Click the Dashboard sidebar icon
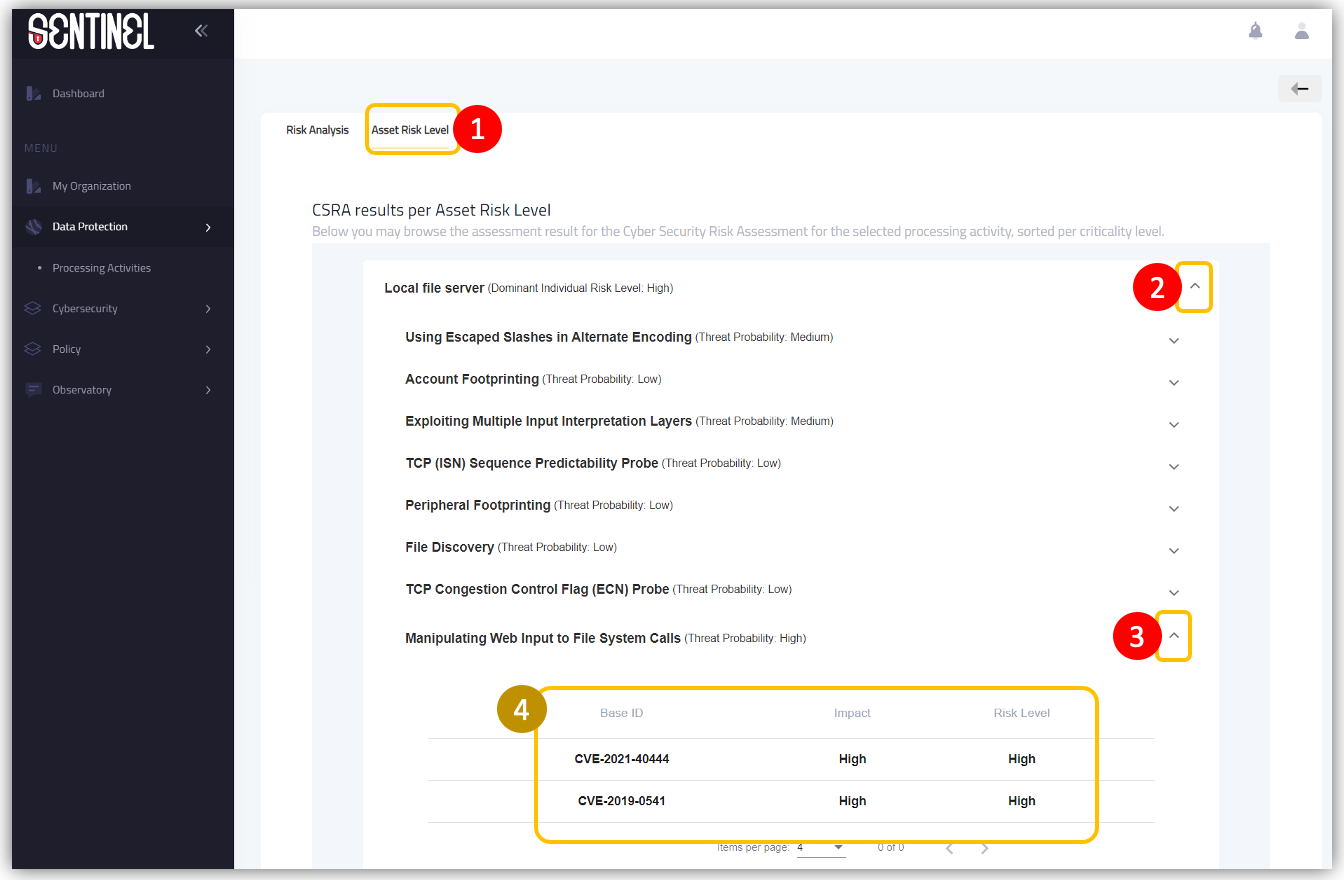 [33, 94]
